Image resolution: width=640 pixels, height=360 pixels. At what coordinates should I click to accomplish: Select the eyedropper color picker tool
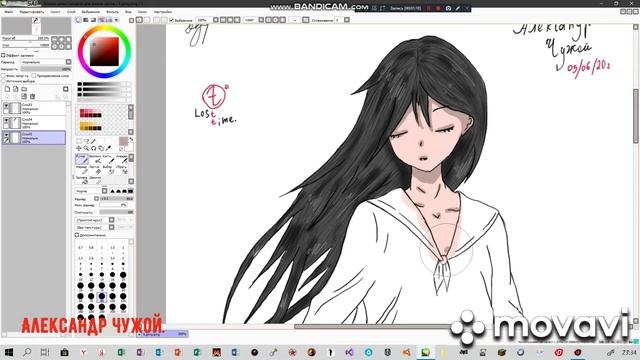point(108,148)
